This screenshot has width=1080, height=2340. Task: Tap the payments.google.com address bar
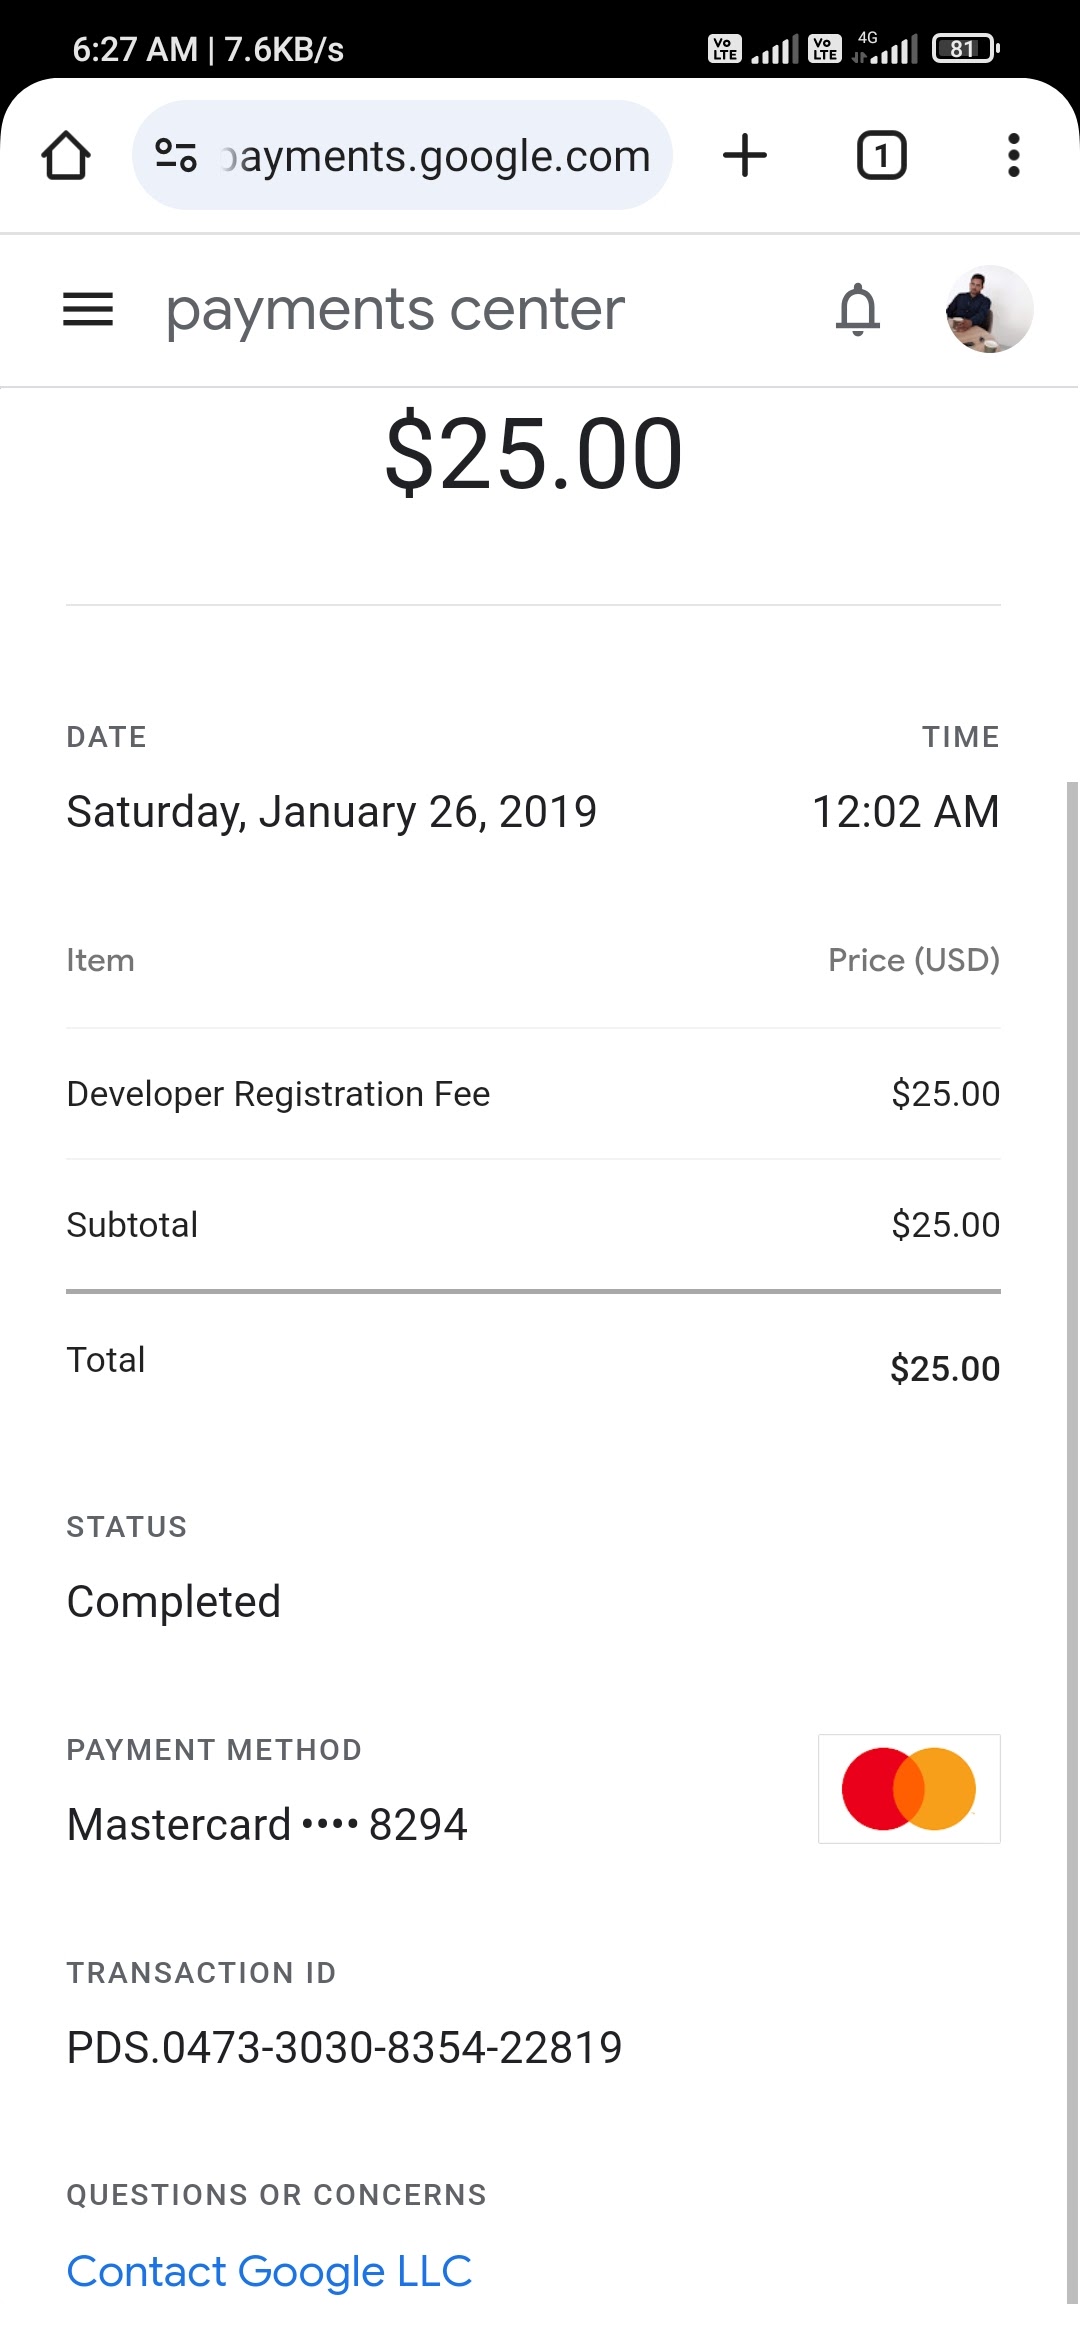pos(435,156)
